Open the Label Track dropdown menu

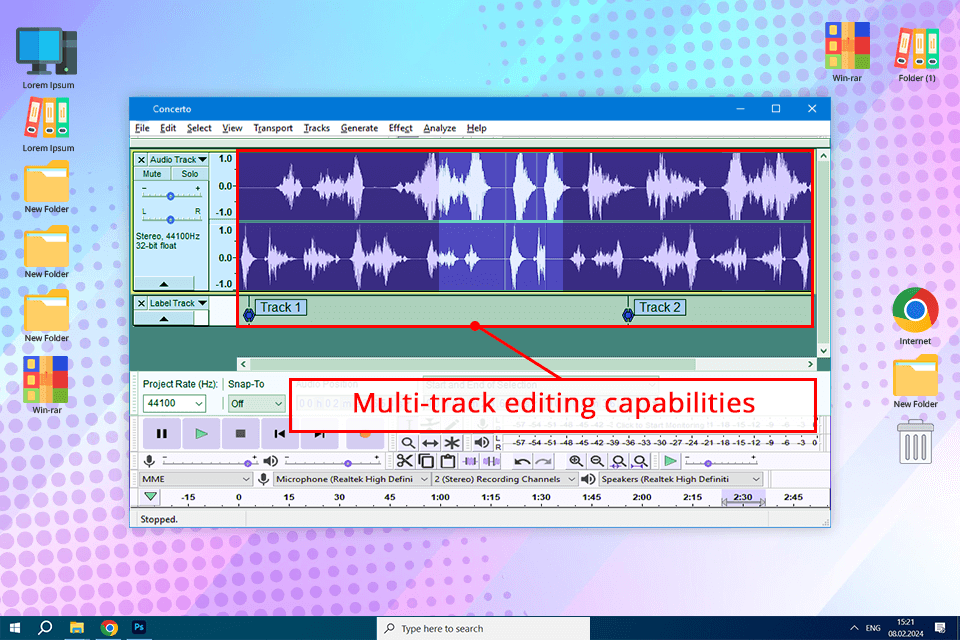point(178,303)
